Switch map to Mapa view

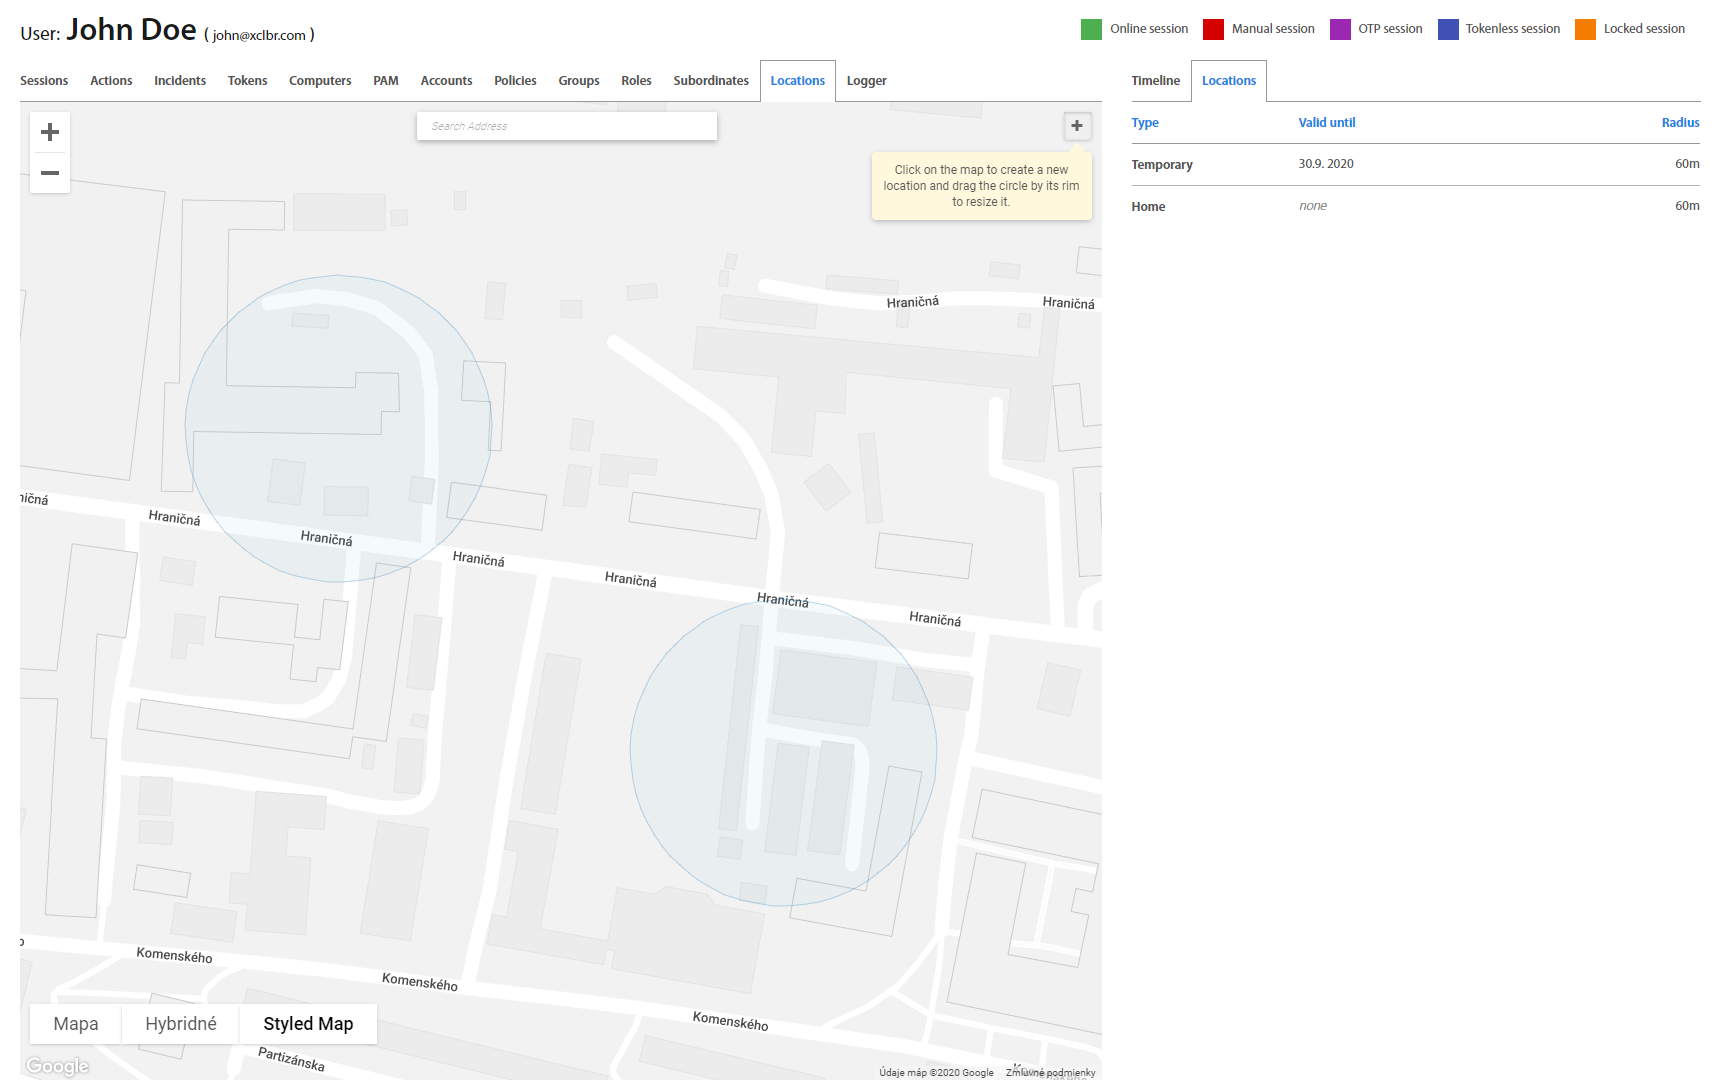(76, 1024)
